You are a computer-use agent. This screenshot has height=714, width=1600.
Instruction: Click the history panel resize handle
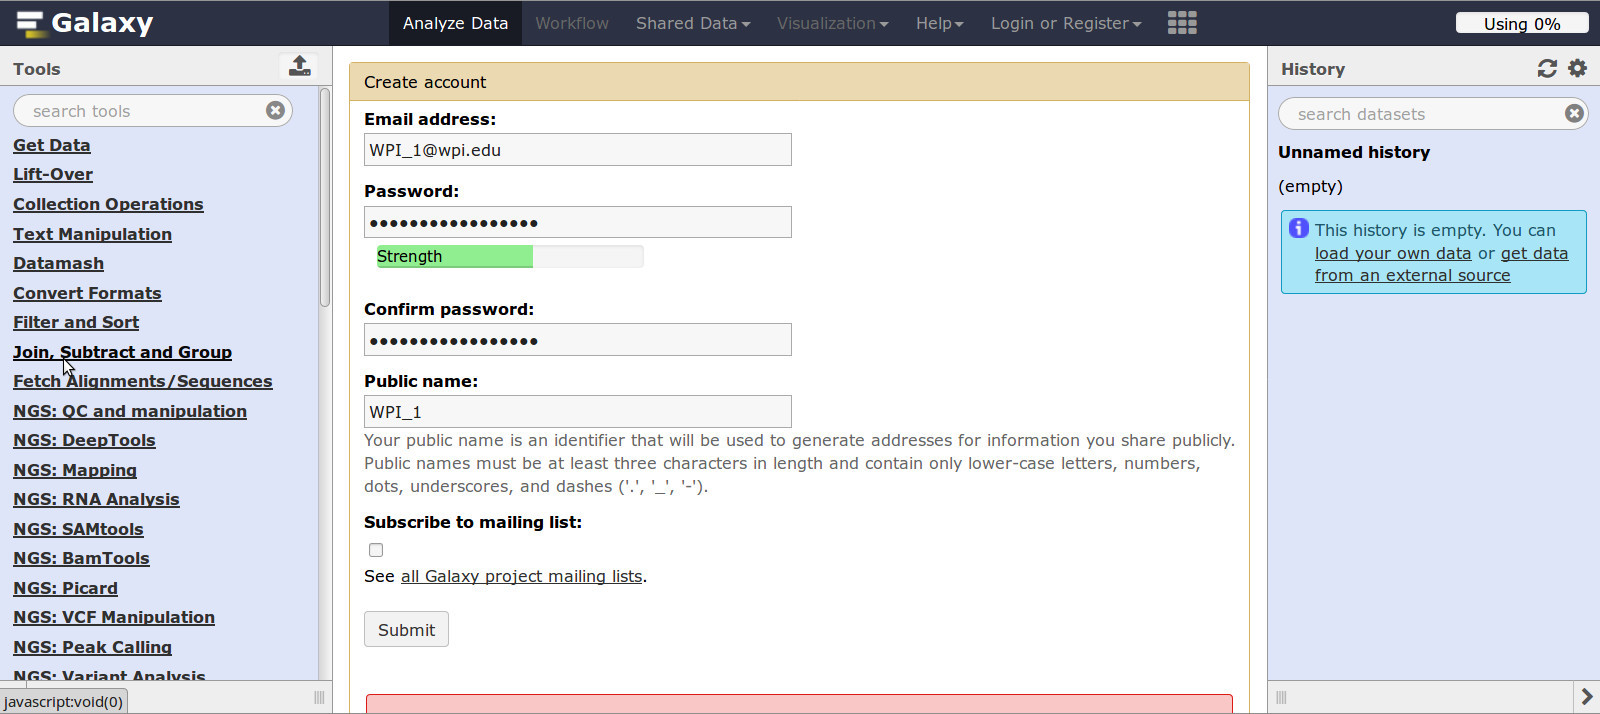1281,697
